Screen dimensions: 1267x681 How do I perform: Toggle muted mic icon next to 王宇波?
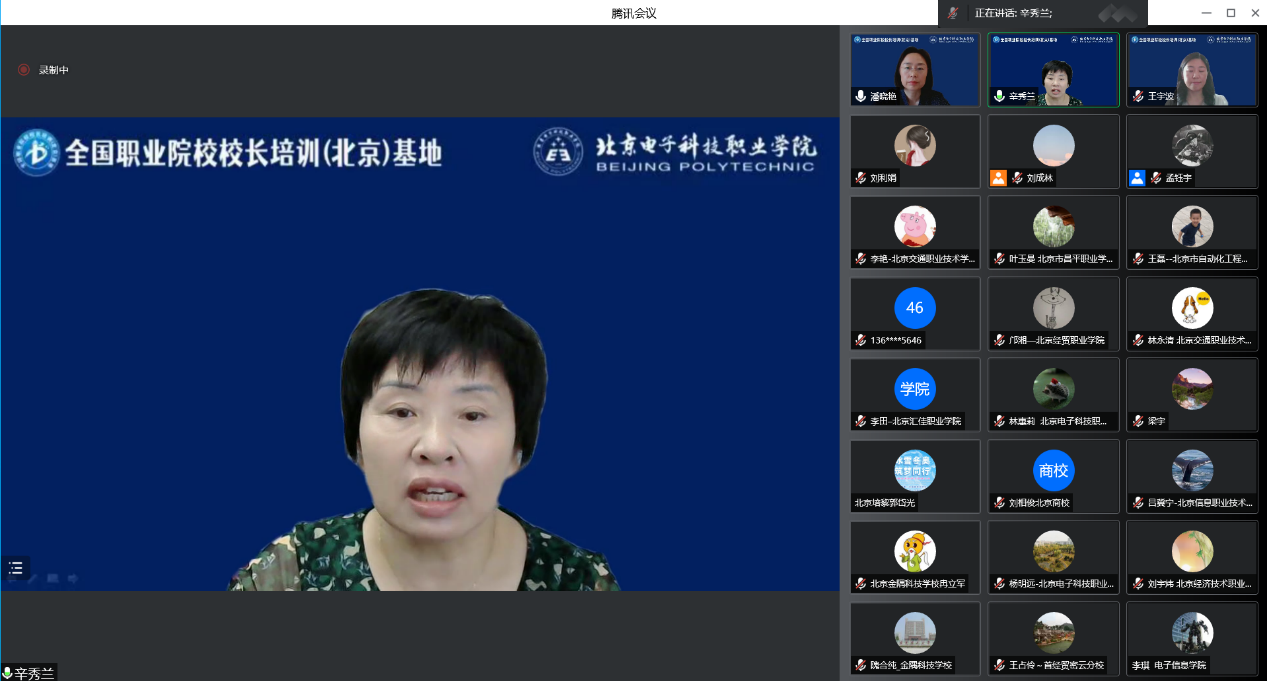1137,97
